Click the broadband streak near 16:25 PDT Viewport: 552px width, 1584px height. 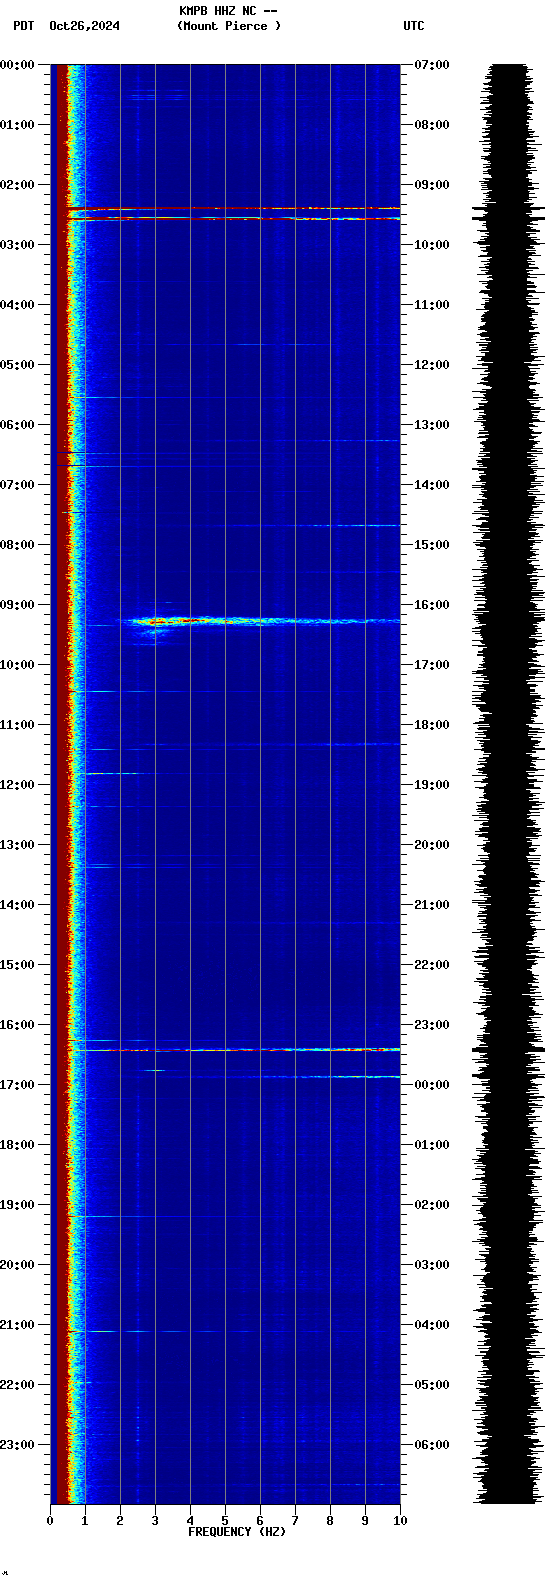click(x=235, y=1050)
